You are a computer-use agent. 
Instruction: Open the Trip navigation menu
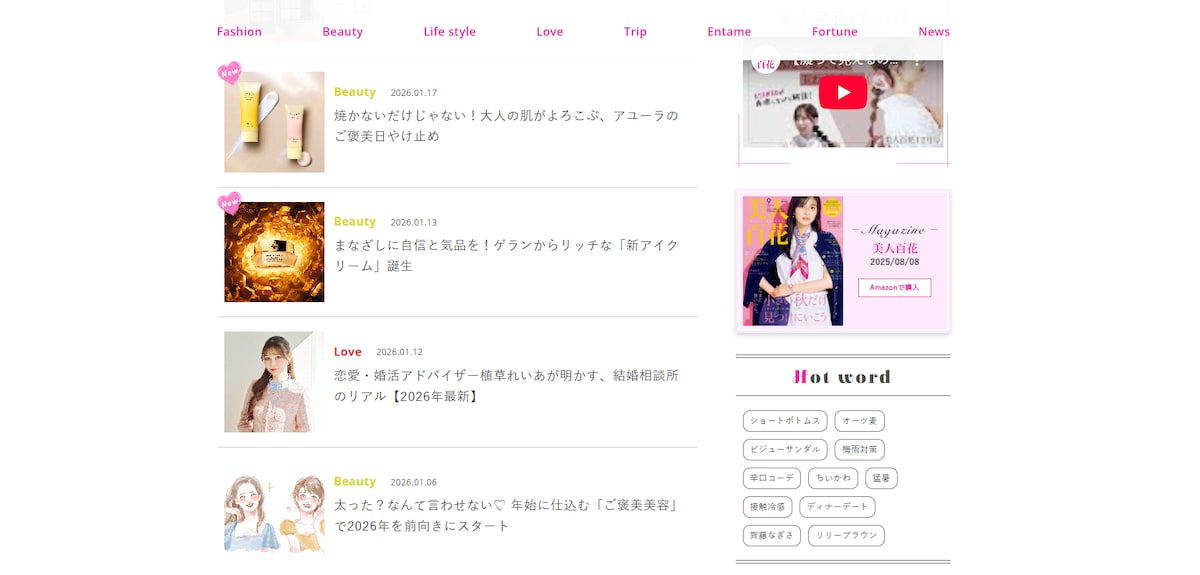[x=635, y=31]
